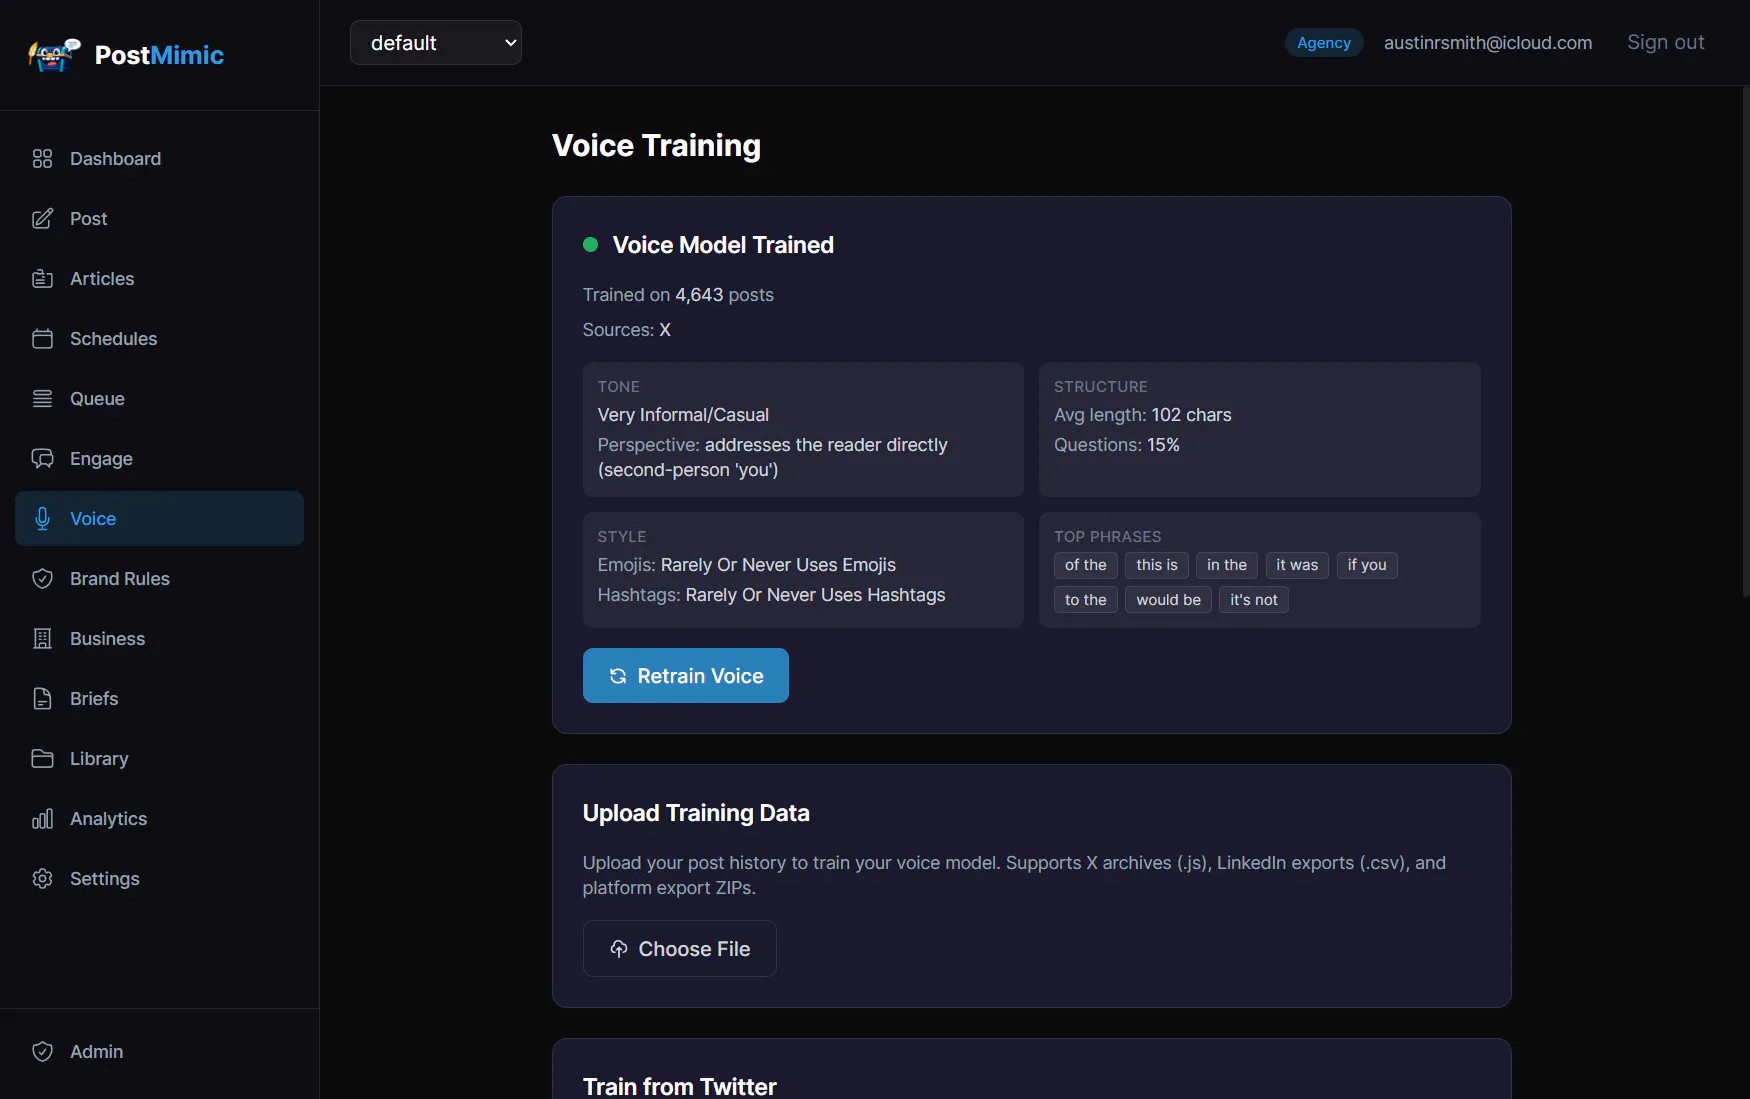Click the Articles newspaper icon
The height and width of the screenshot is (1099, 1750).
[x=42, y=279]
